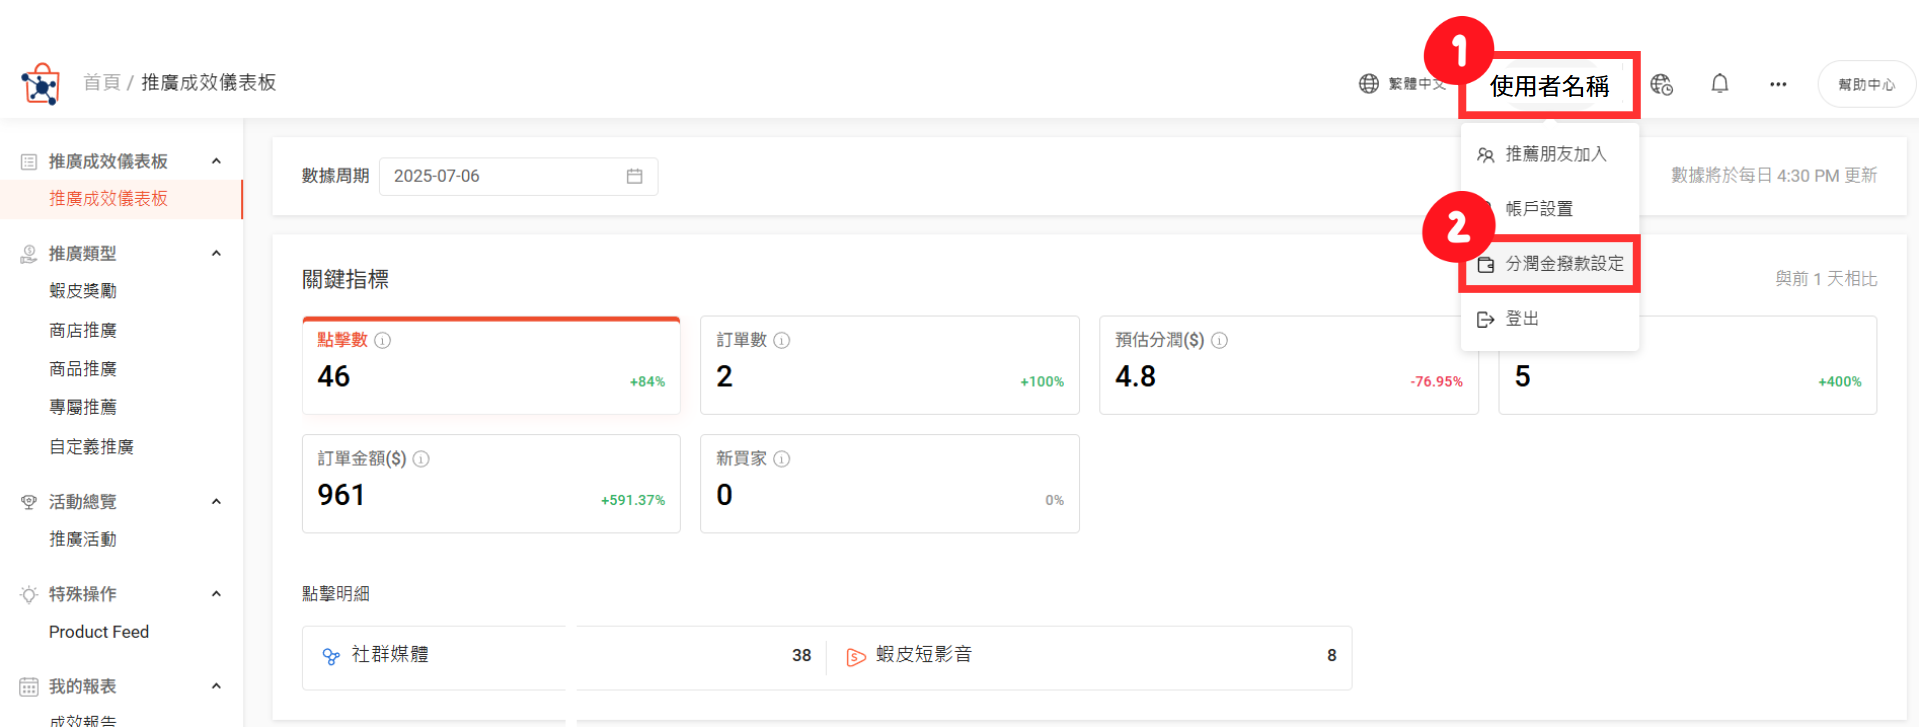
Task: Click the 蝦皮短影音 click detail row
Action: point(1089,656)
